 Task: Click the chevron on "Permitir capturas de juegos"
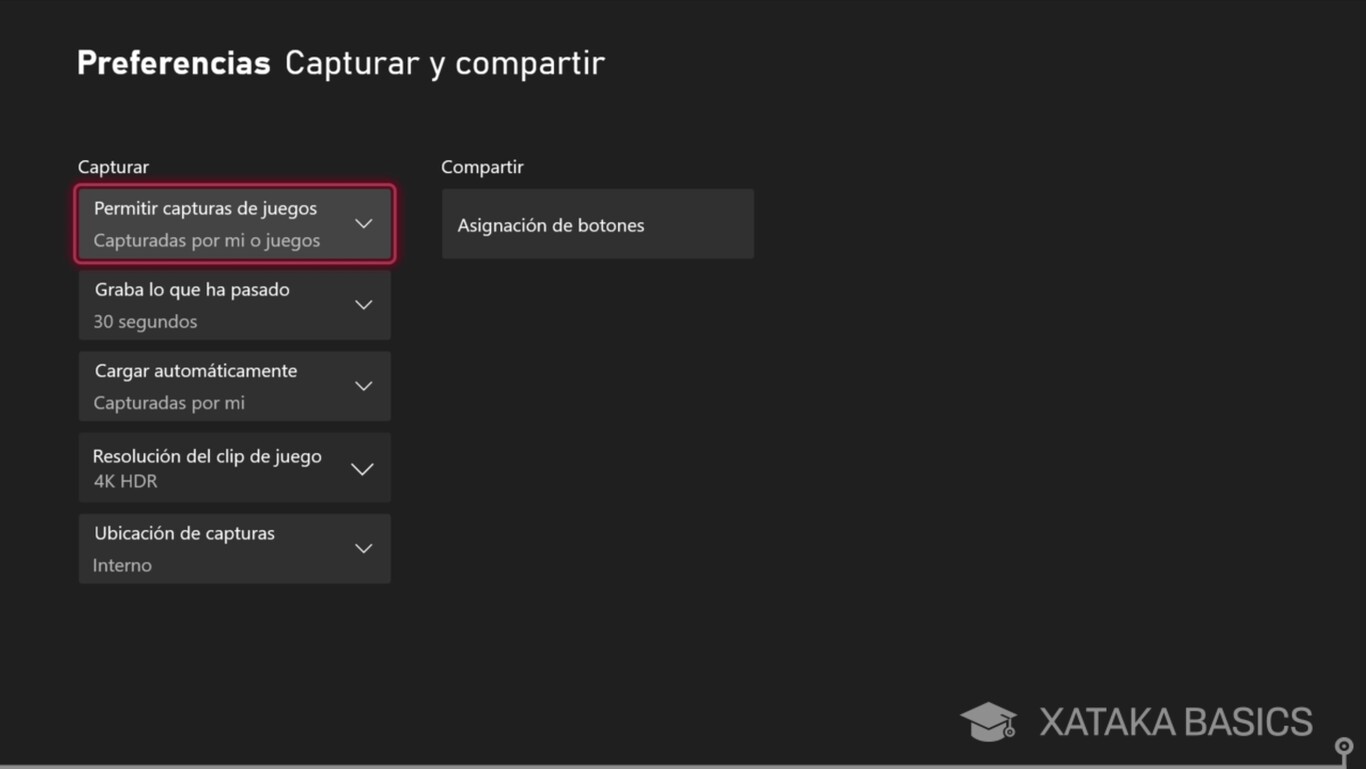click(x=363, y=223)
